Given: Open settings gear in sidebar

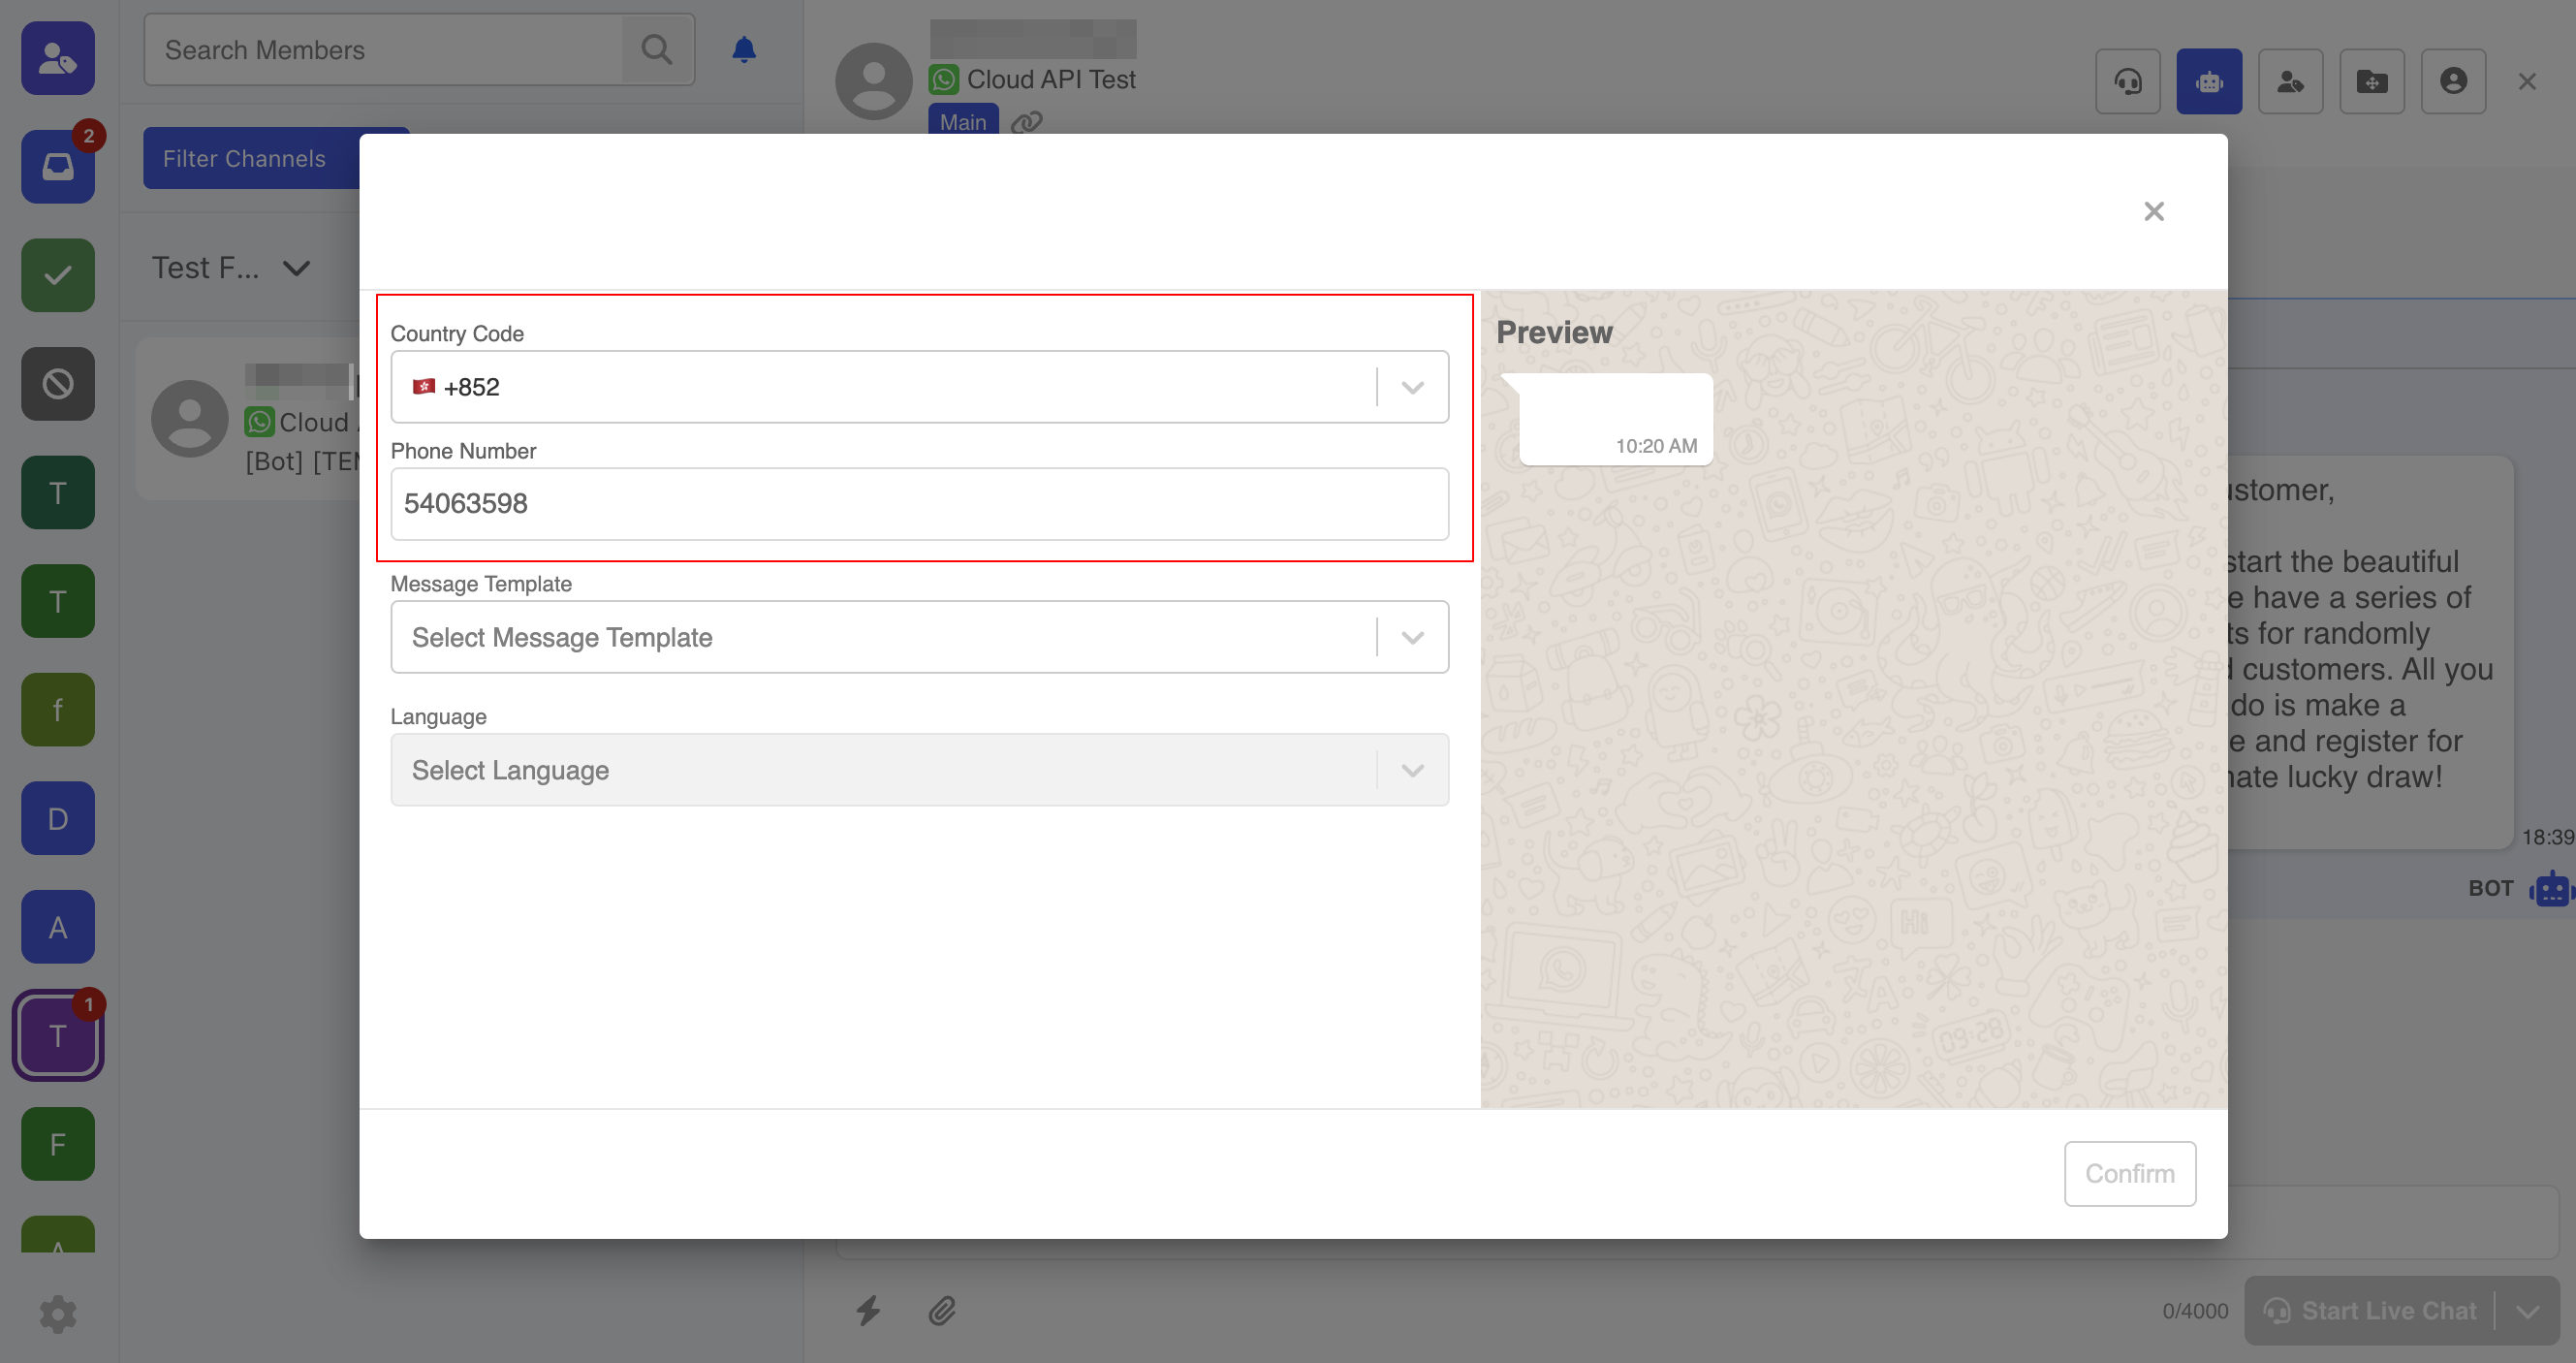Looking at the screenshot, I should pos(58,1314).
